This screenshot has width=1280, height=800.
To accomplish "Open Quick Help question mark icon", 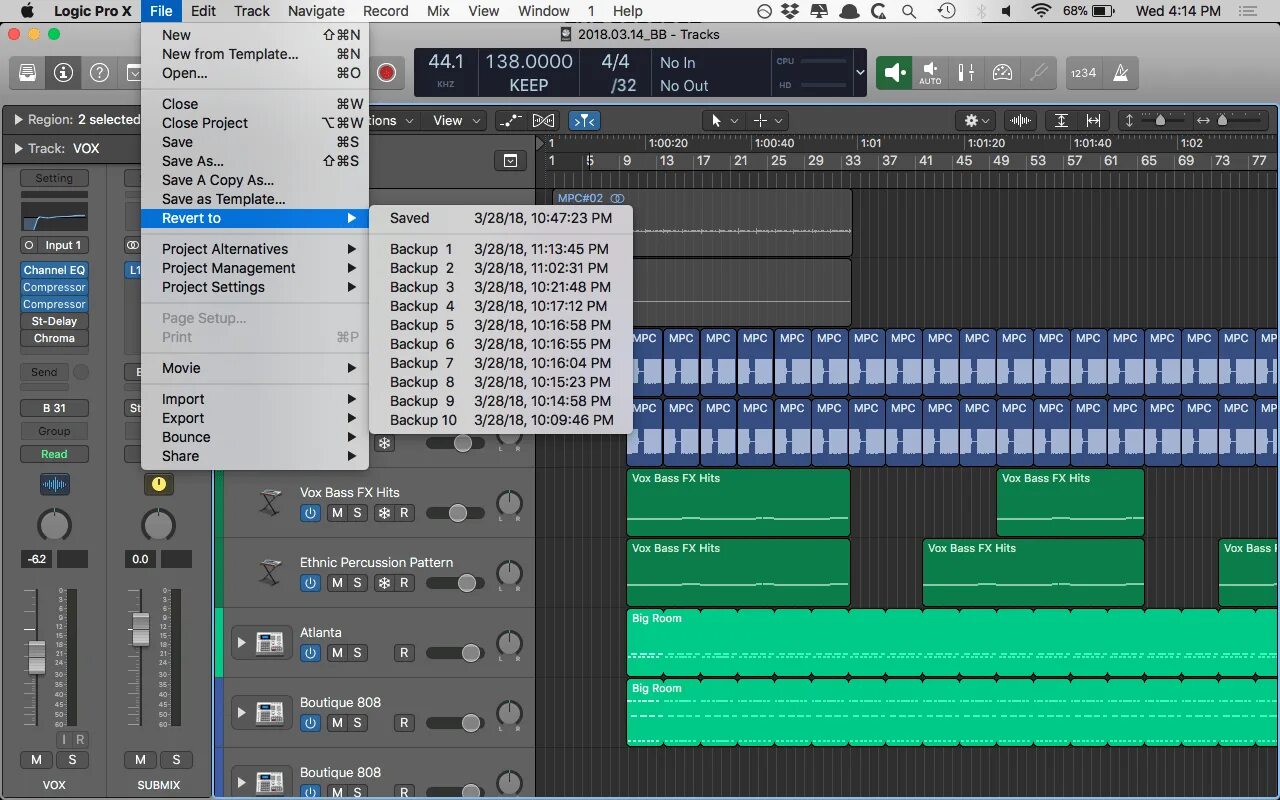I will tap(99, 73).
